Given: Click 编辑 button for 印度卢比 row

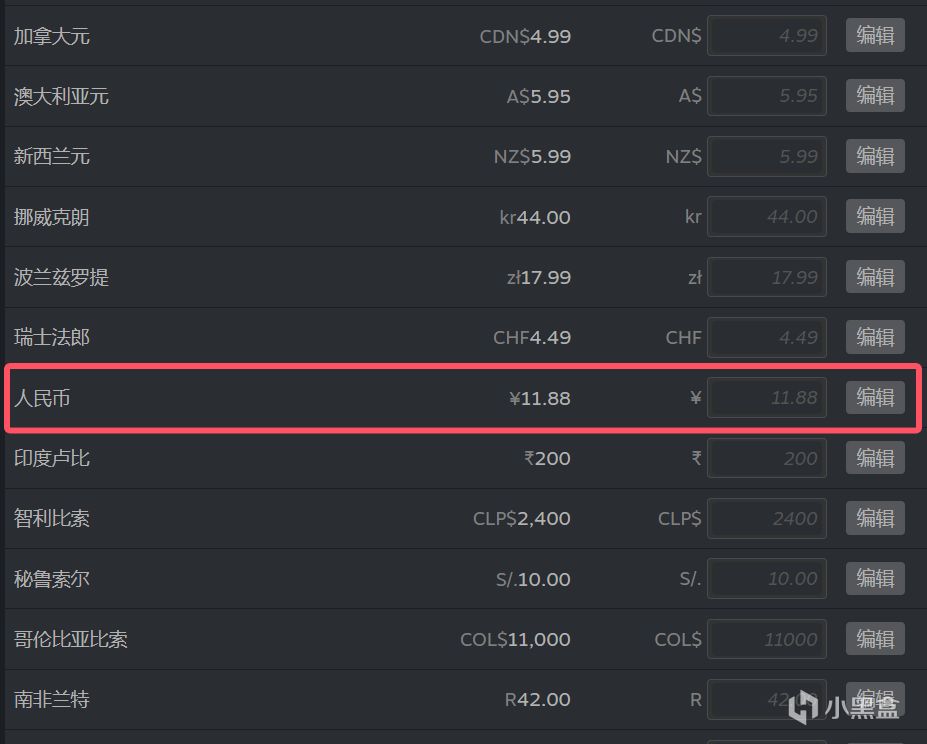Looking at the screenshot, I should (875, 458).
